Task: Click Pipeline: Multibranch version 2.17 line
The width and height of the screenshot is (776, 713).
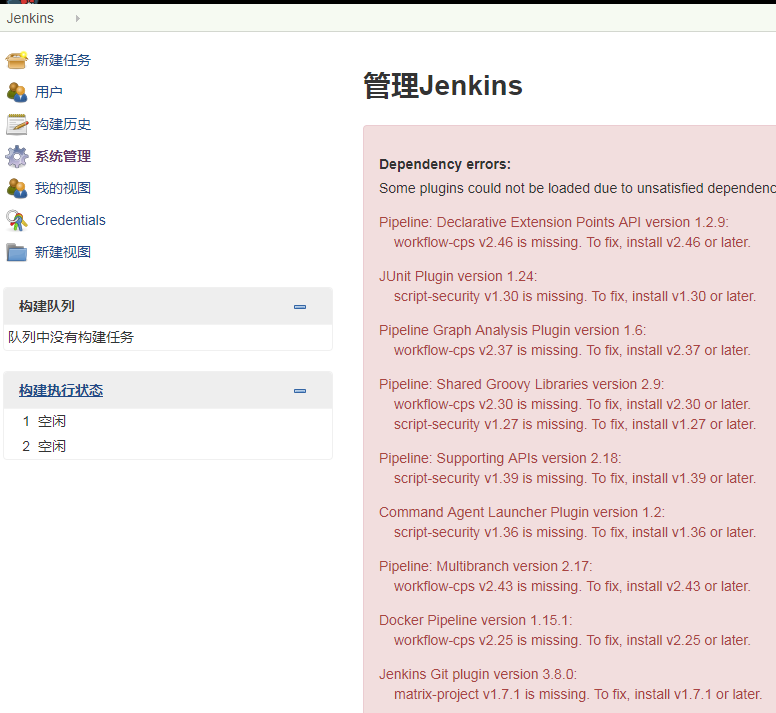Action: tap(485, 567)
